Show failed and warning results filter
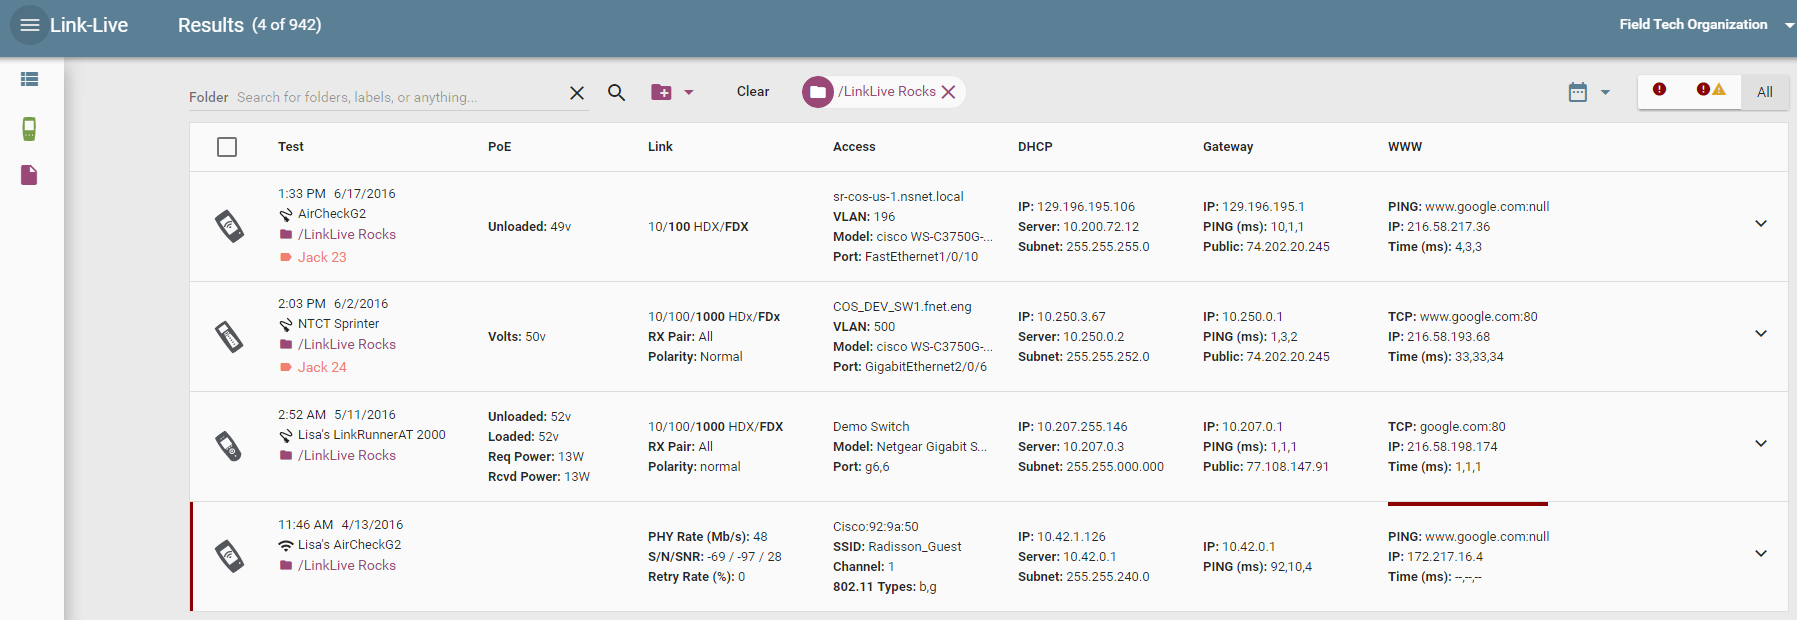This screenshot has height=620, width=1797. (x=1710, y=90)
